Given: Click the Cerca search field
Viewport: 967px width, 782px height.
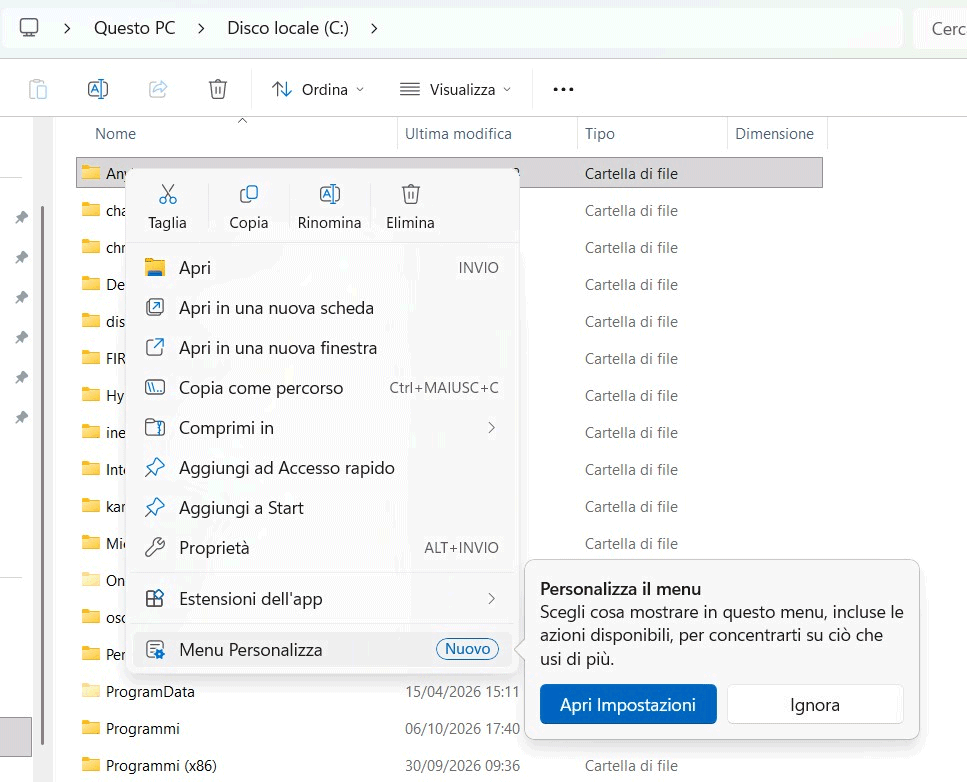Looking at the screenshot, I should tap(940, 28).
